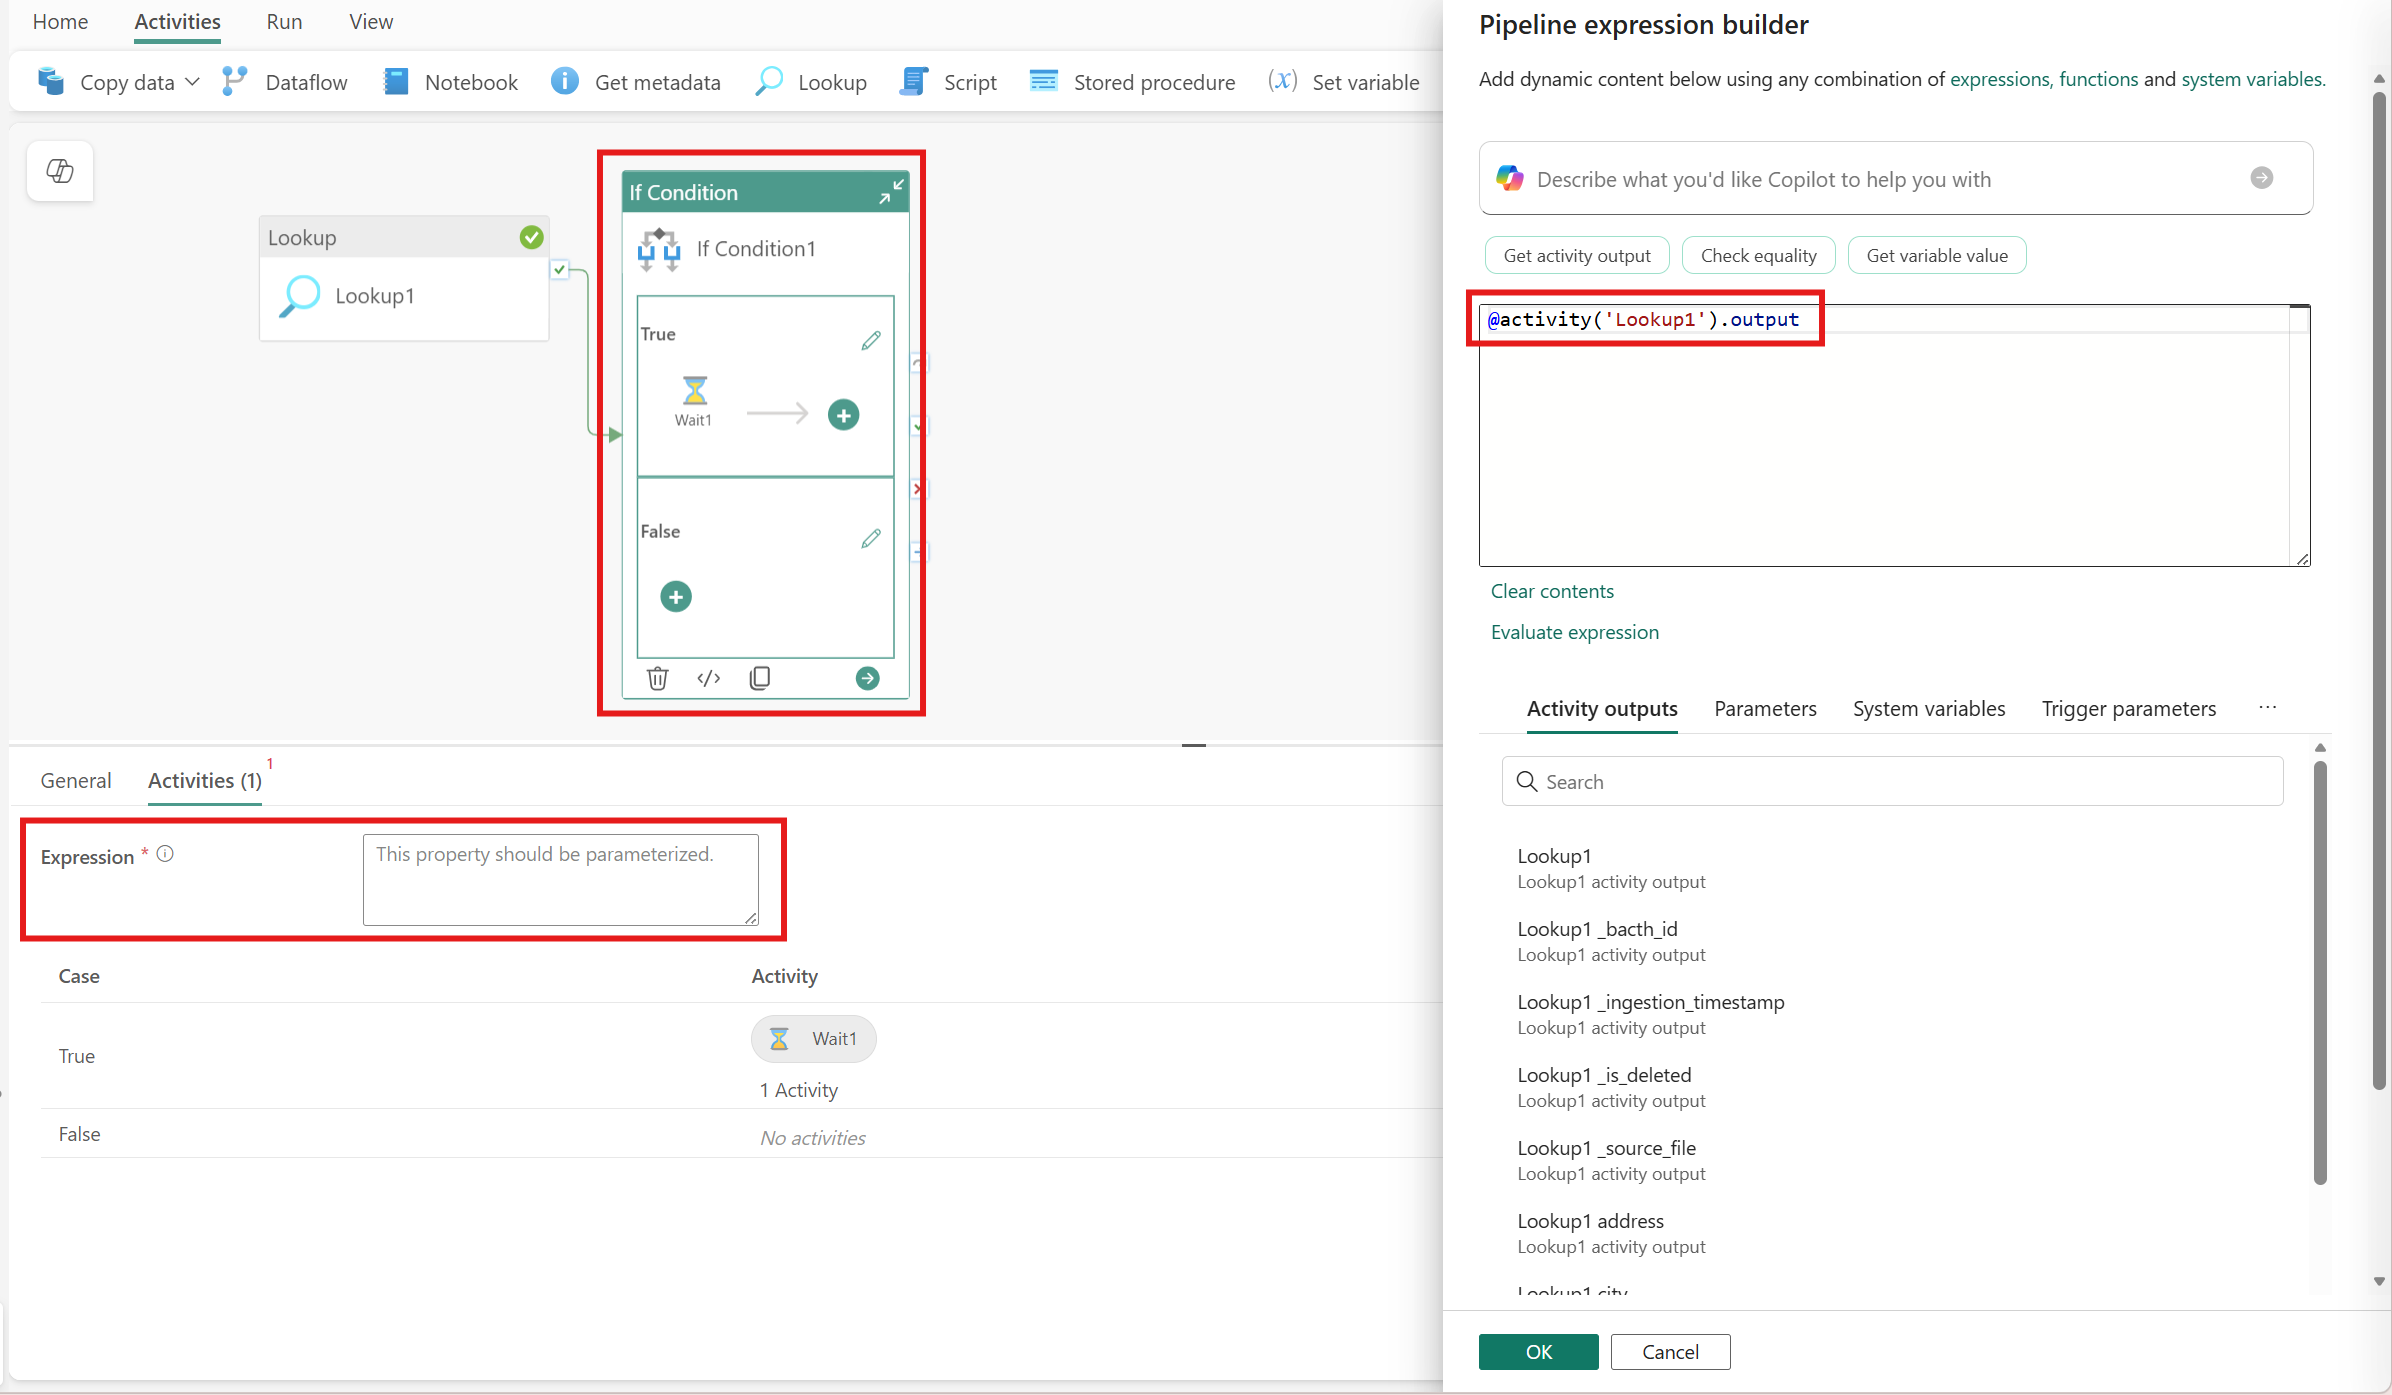Select the Set variable activity icon
Image resolution: width=2392 pixels, height=1395 pixels.
point(1283,81)
